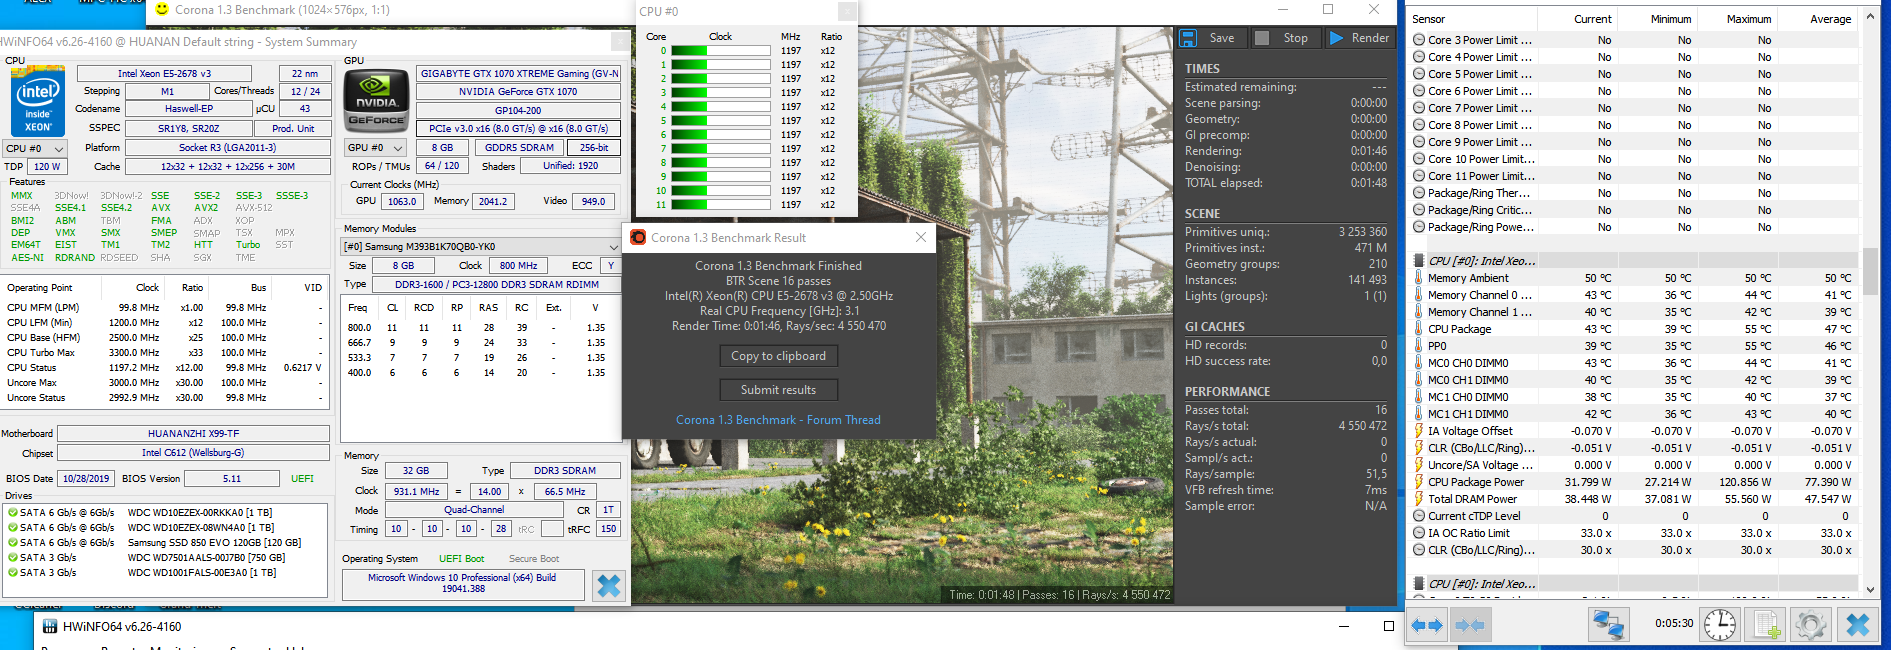Screen dimensions: 1891x650
Task: Click the Corona Benchmark Result dialog icon
Action: (x=638, y=238)
